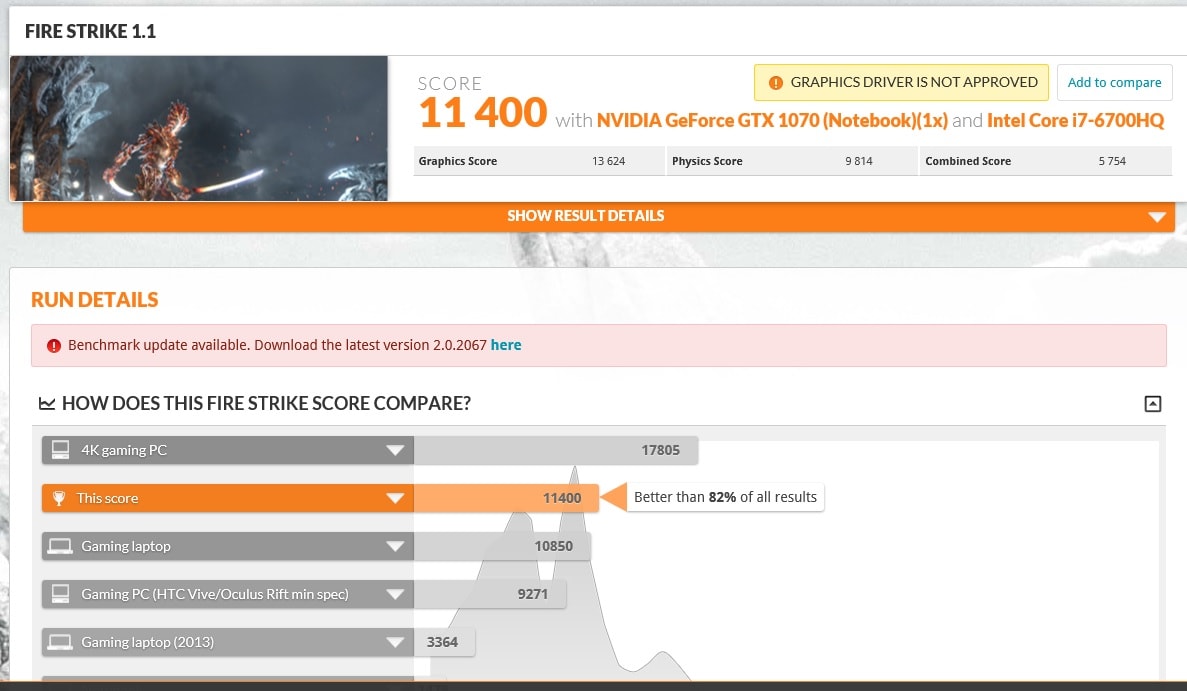Click the Fire Strike benchmark thumbnail image
This screenshot has height=691, width=1187.
click(199, 128)
